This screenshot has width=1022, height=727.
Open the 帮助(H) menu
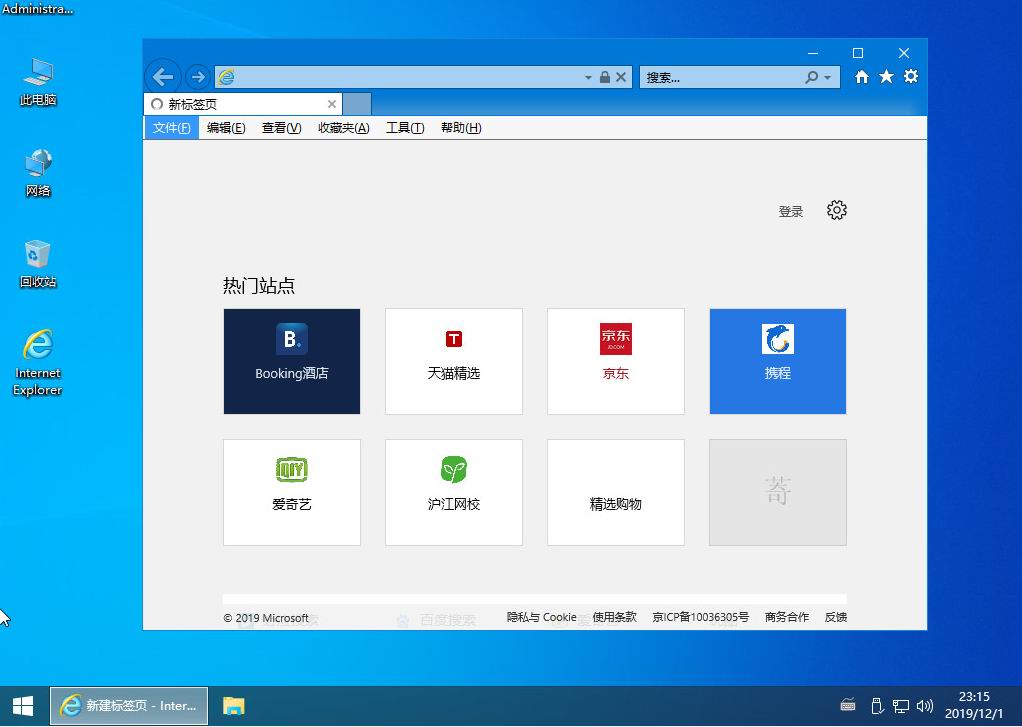(461, 128)
